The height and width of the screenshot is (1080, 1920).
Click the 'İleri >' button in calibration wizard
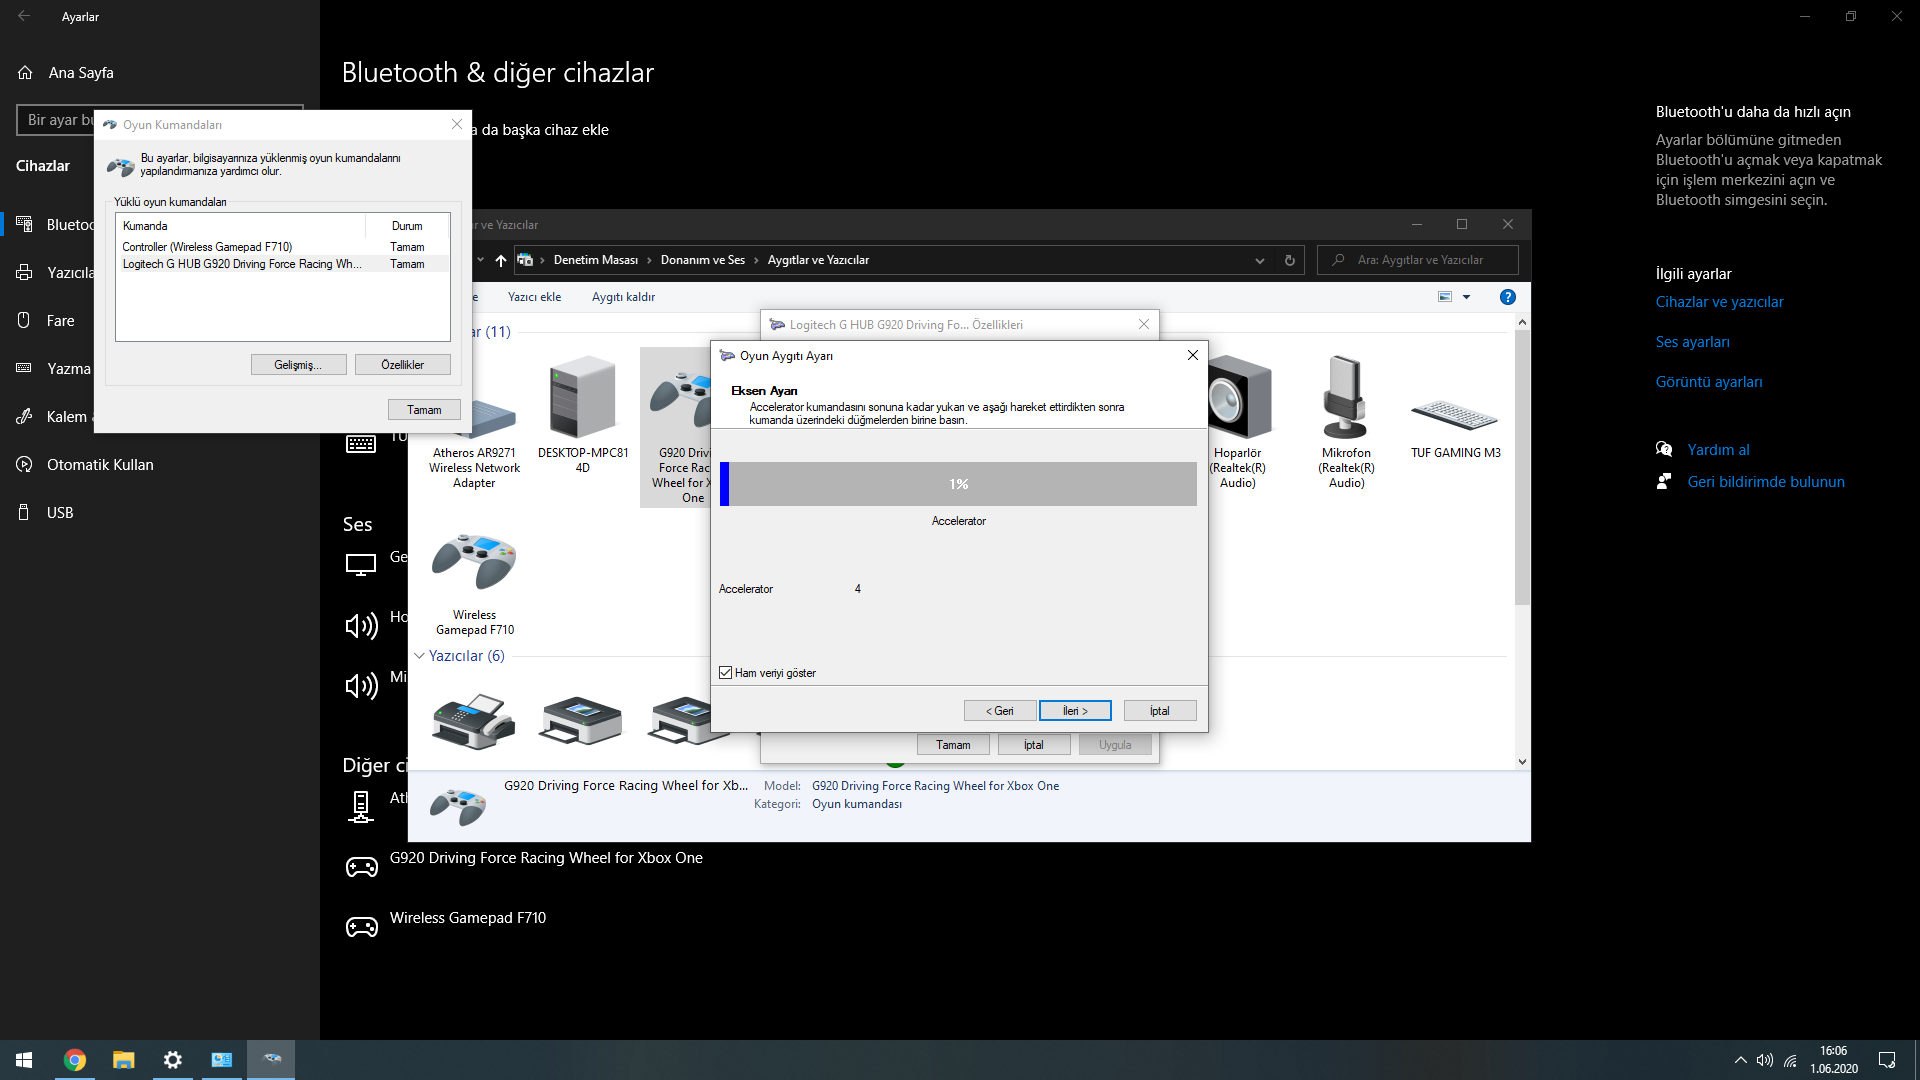point(1075,711)
